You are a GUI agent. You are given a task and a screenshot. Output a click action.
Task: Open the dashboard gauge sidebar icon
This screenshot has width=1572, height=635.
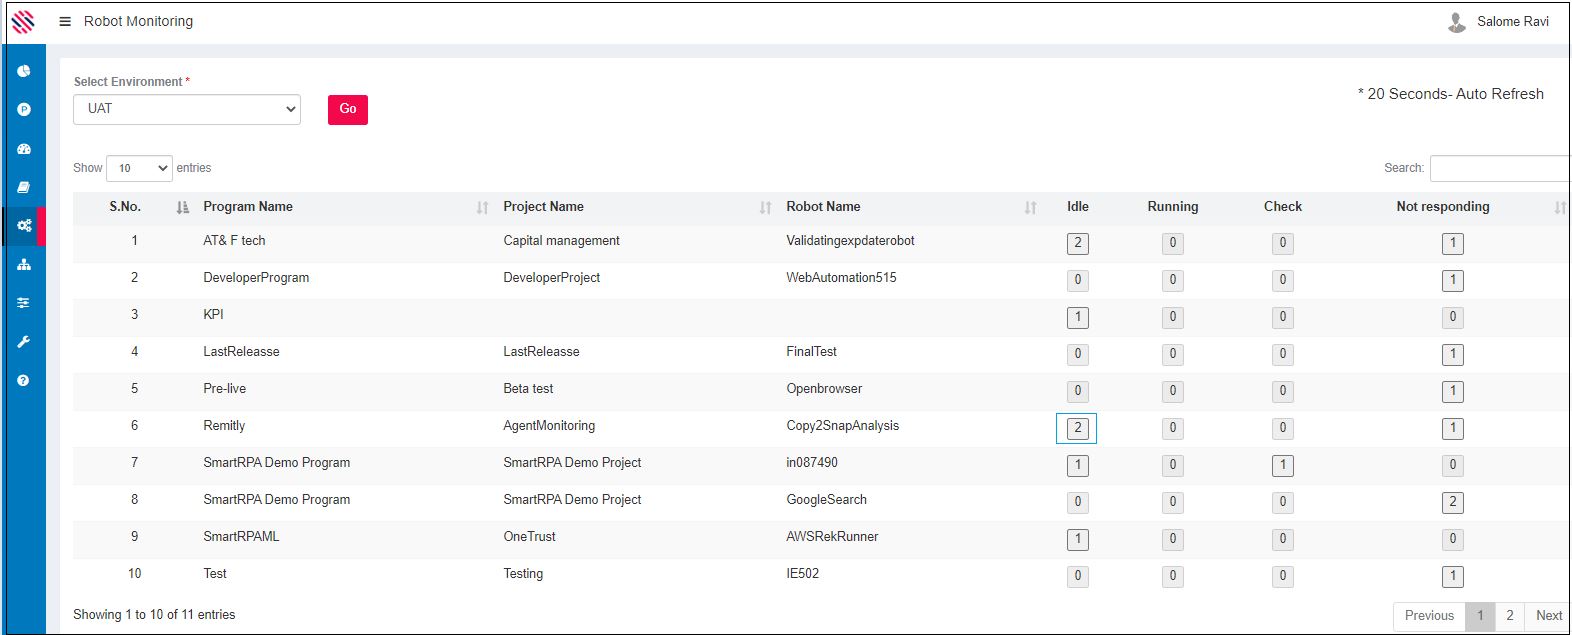click(x=24, y=149)
